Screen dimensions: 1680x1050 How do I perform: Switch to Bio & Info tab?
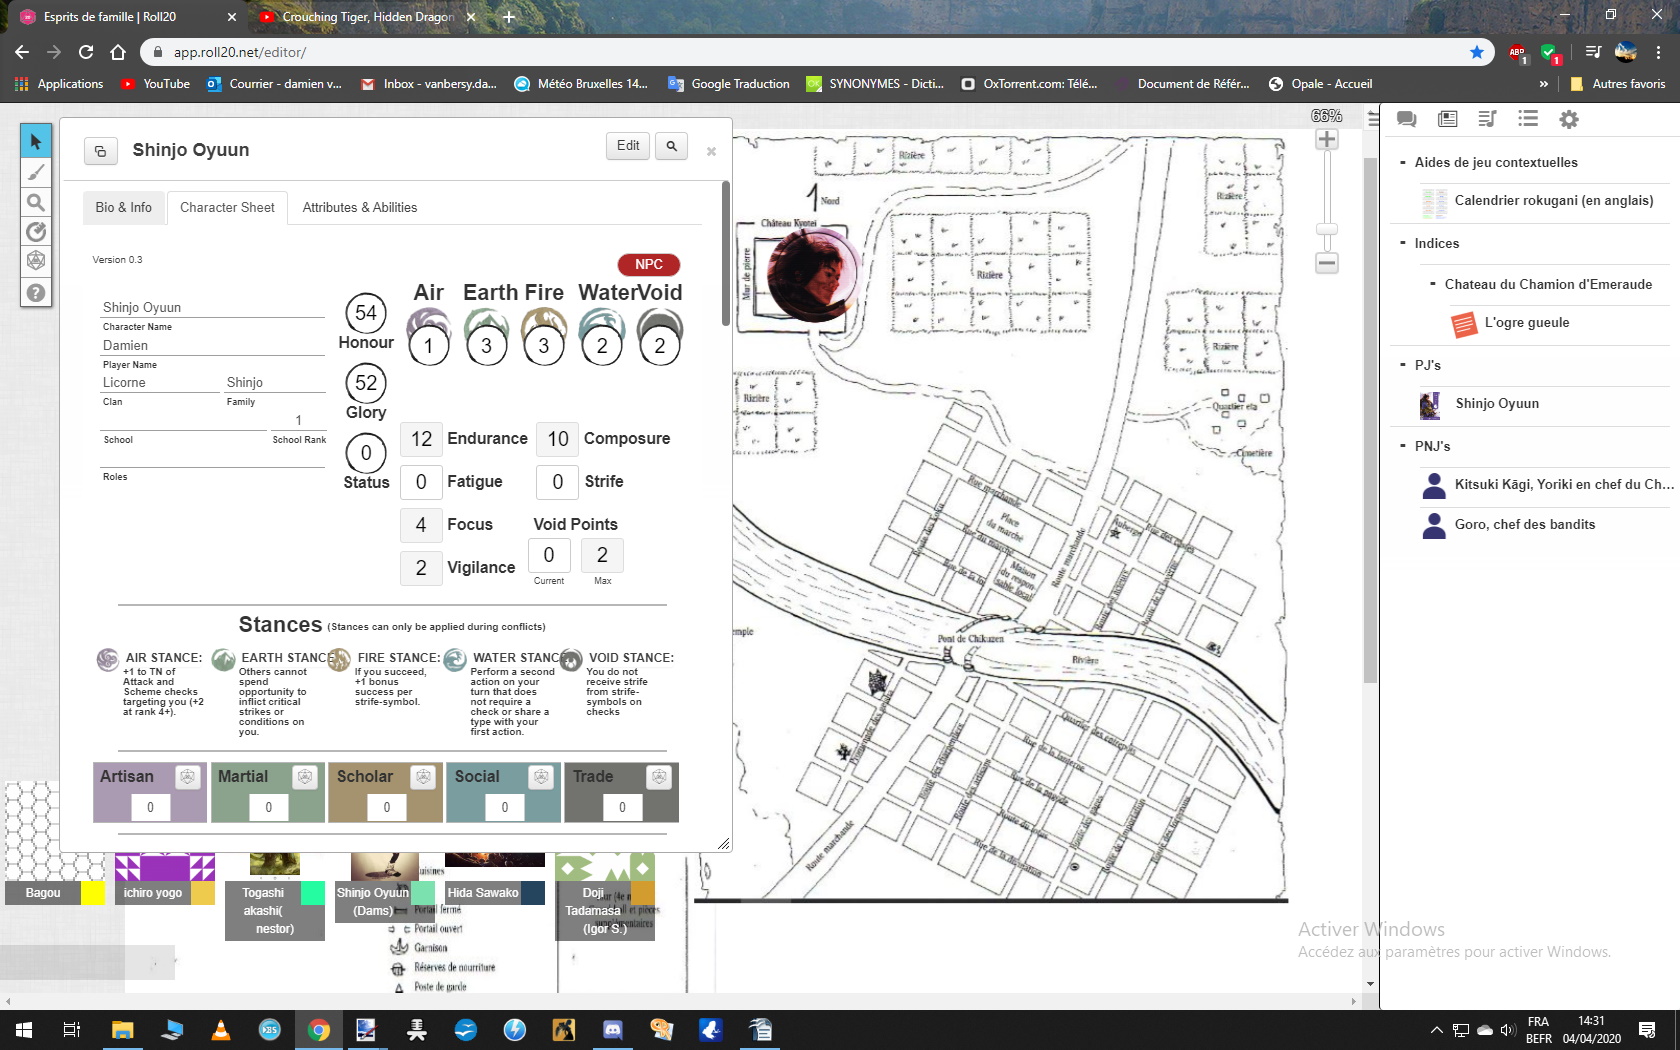coord(124,207)
